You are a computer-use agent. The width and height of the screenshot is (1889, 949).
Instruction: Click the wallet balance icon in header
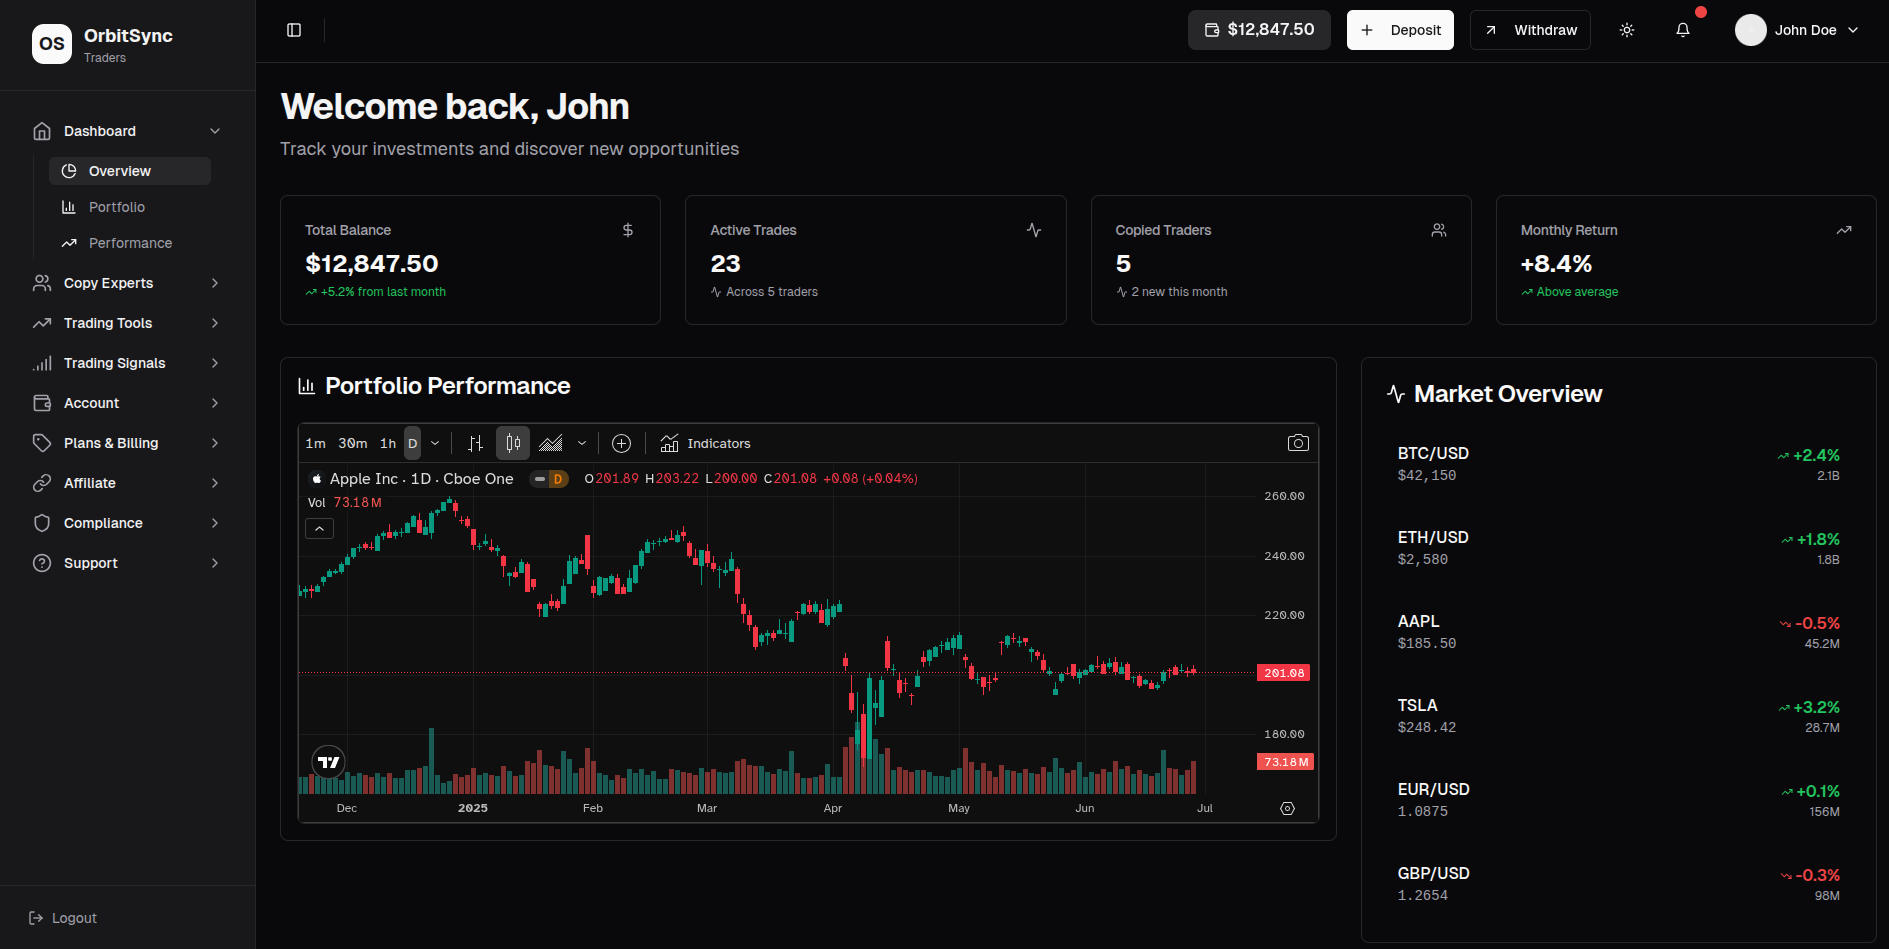coord(1211,29)
